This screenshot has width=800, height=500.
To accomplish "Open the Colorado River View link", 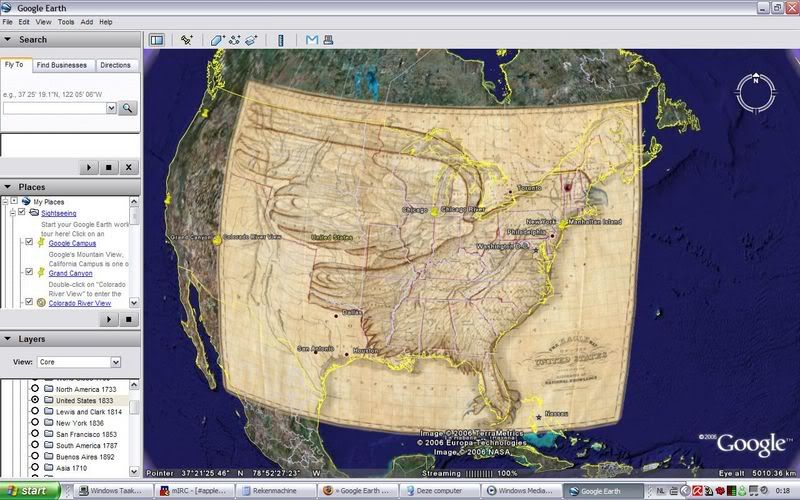I will (80, 303).
